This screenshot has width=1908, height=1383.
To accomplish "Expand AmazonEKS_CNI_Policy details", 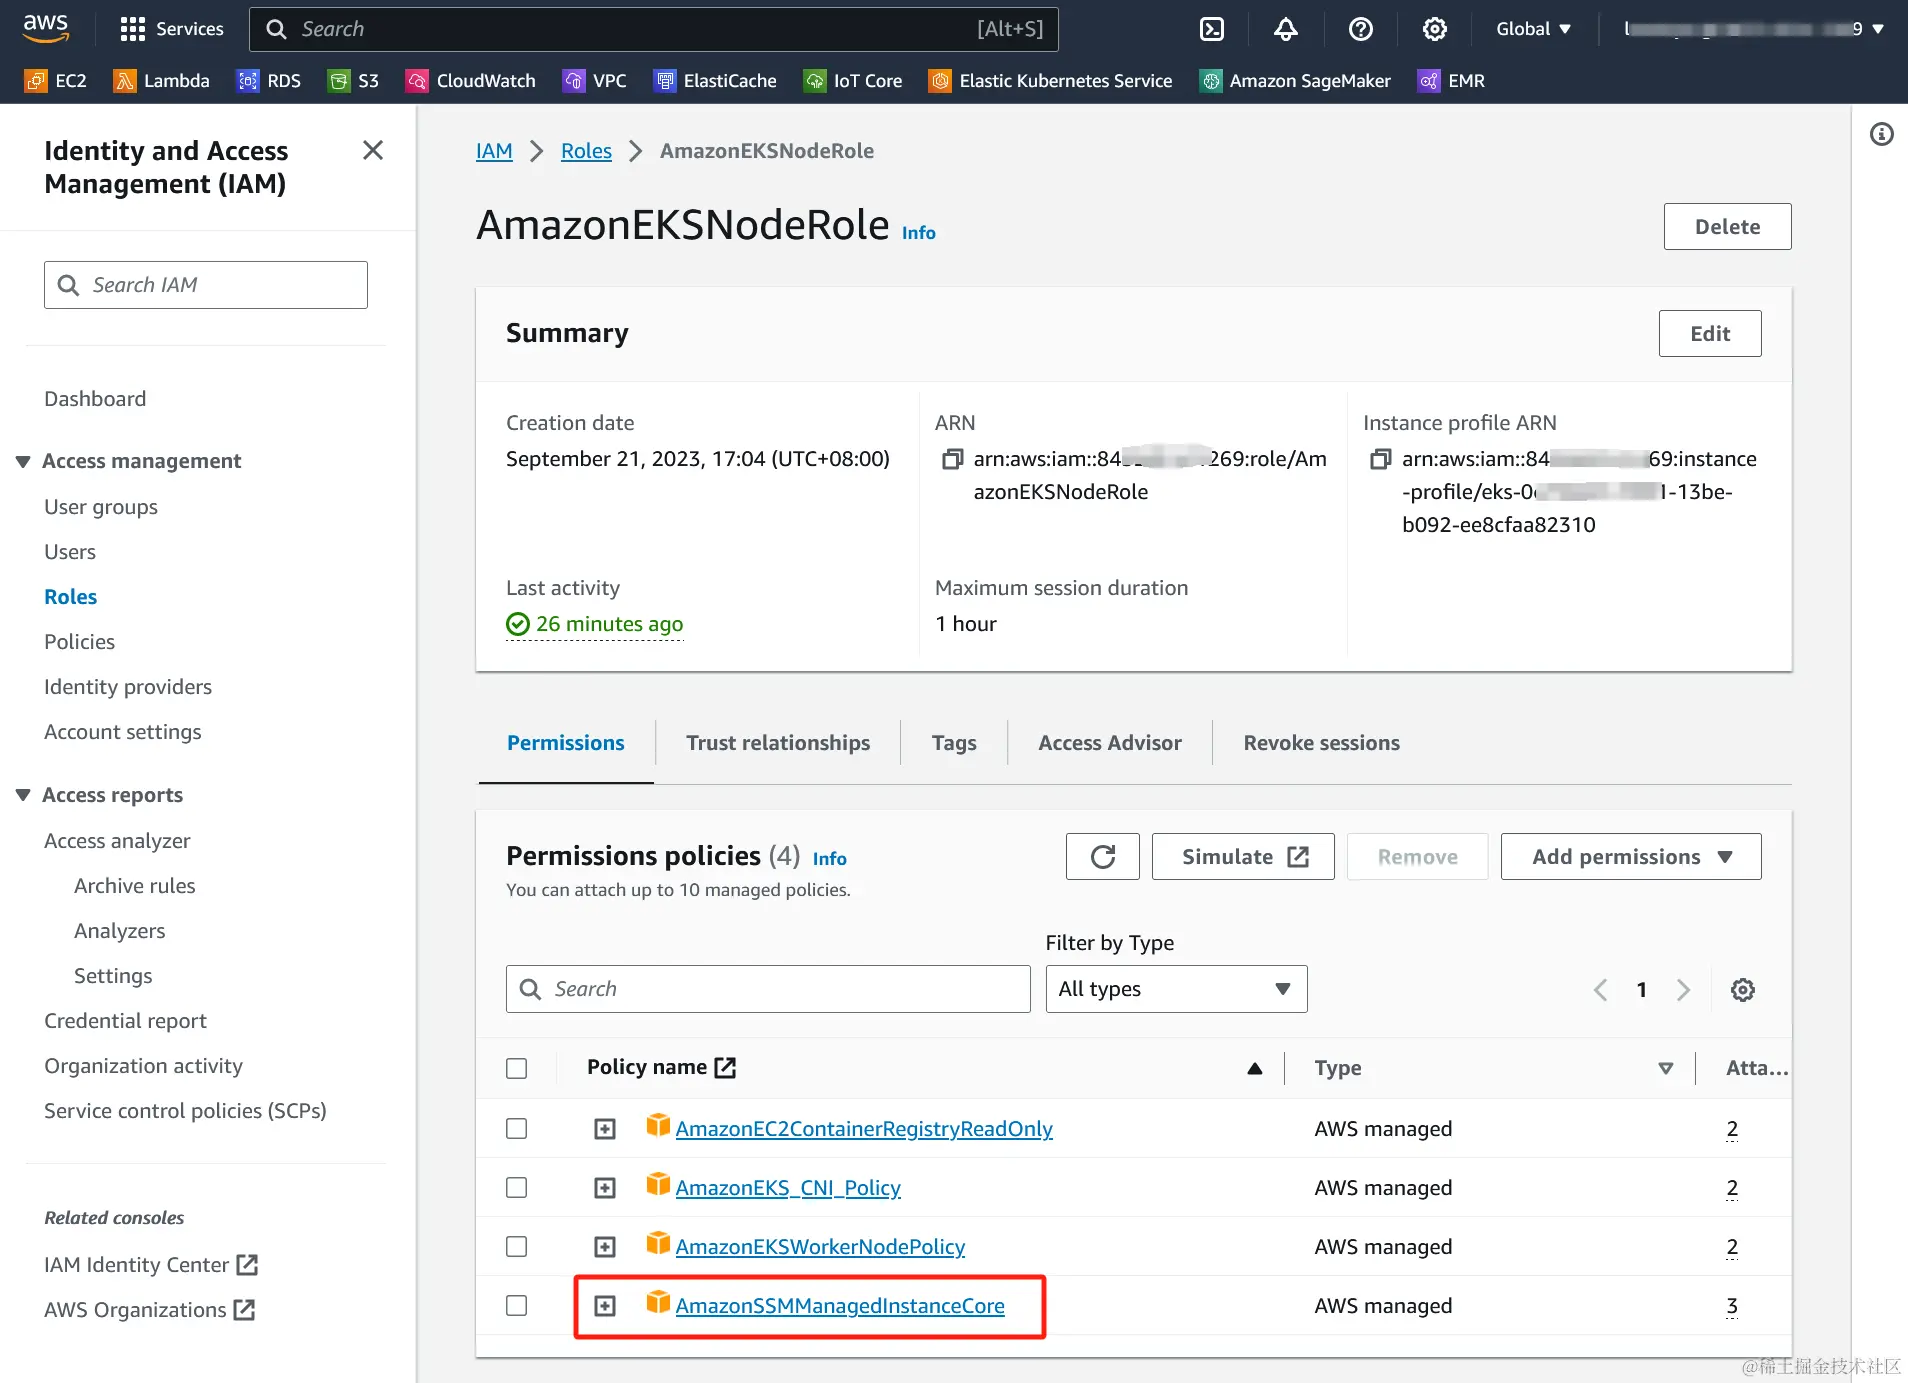I will (605, 1188).
